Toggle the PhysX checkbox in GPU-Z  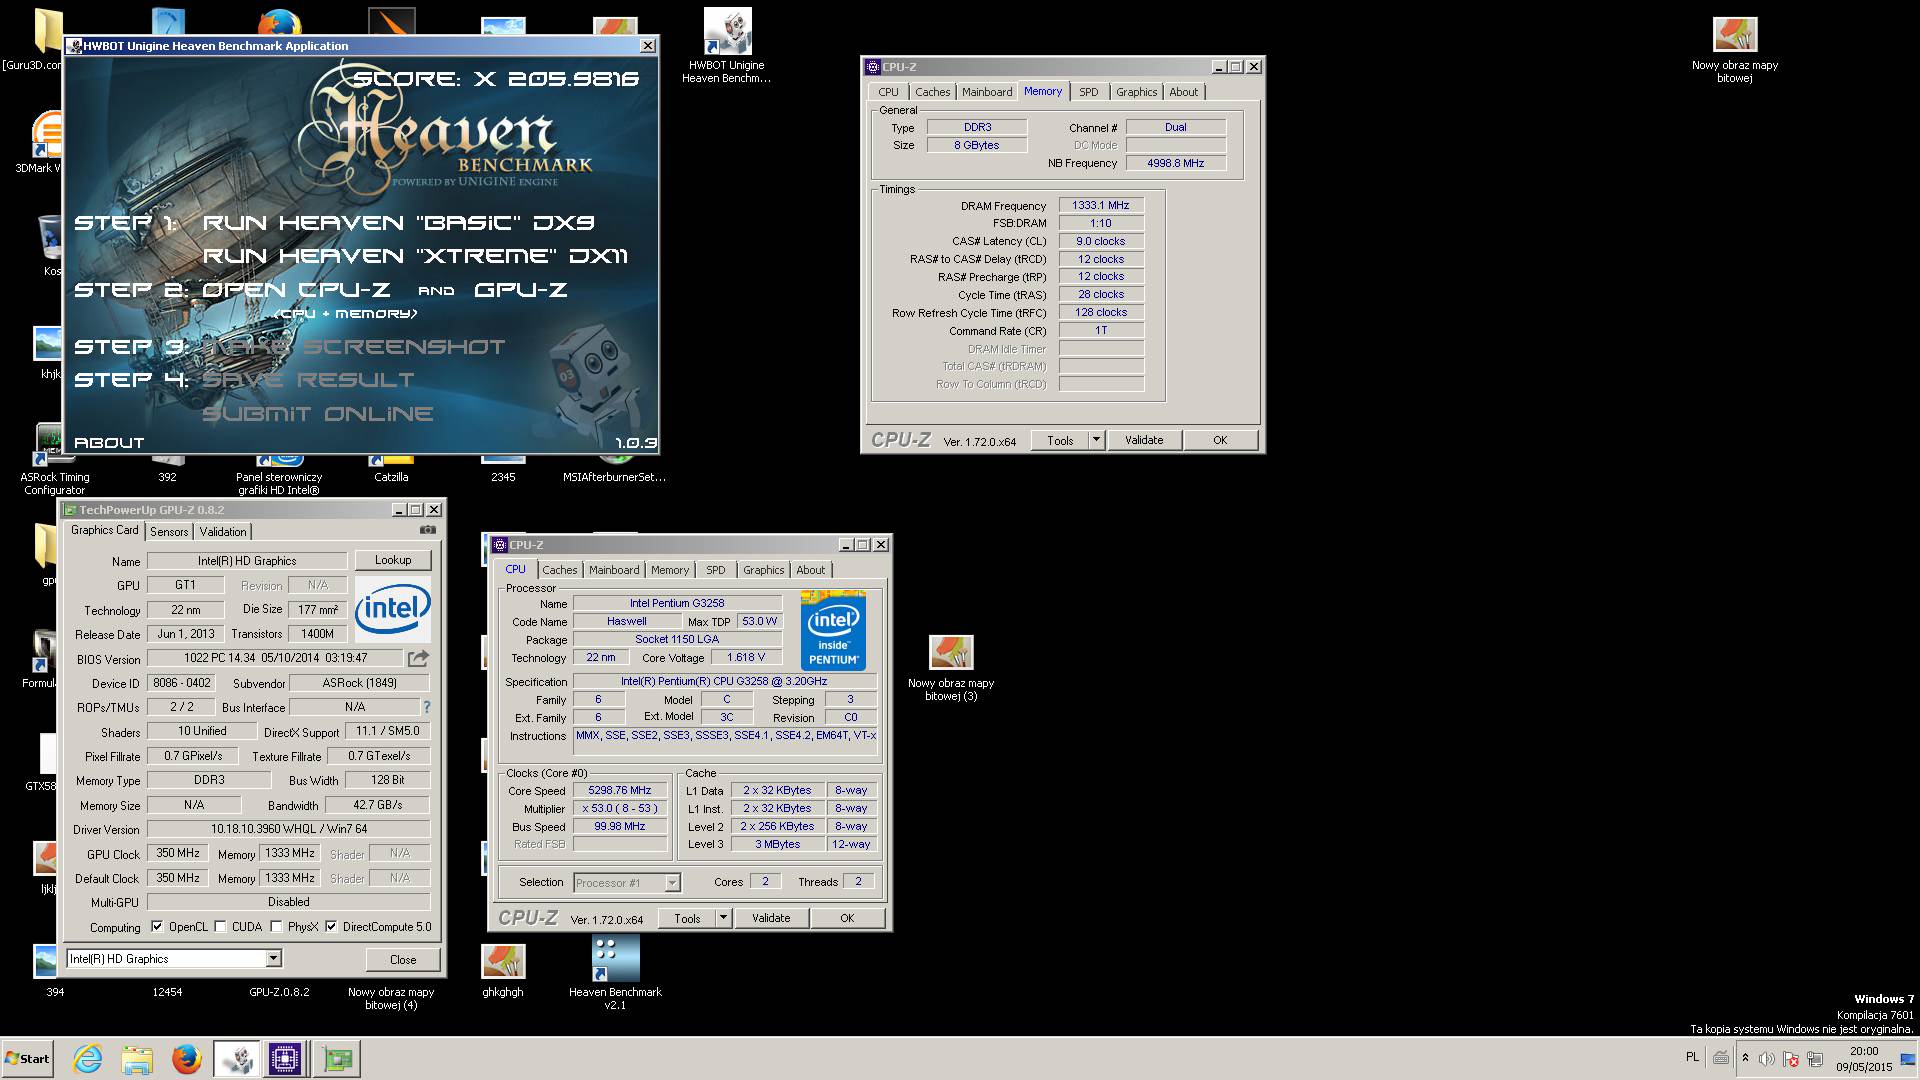pos(276,927)
